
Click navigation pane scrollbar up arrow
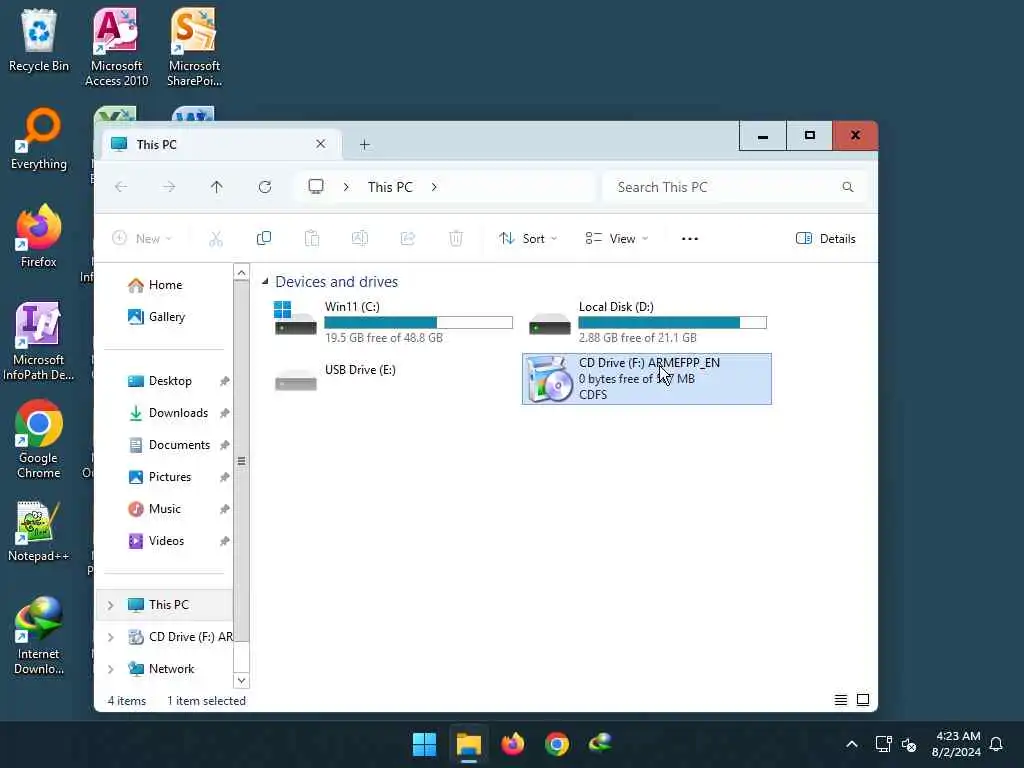[241, 272]
